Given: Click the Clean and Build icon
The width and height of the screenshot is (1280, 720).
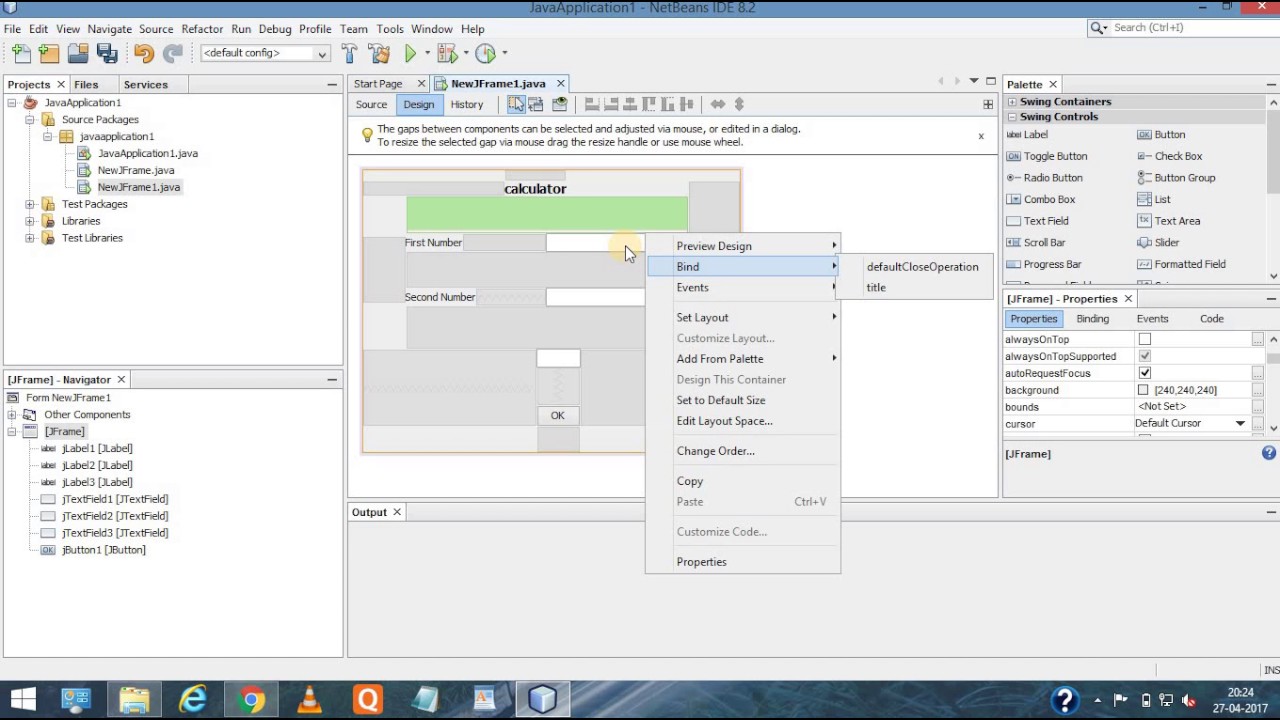Looking at the screenshot, I should tap(379, 53).
